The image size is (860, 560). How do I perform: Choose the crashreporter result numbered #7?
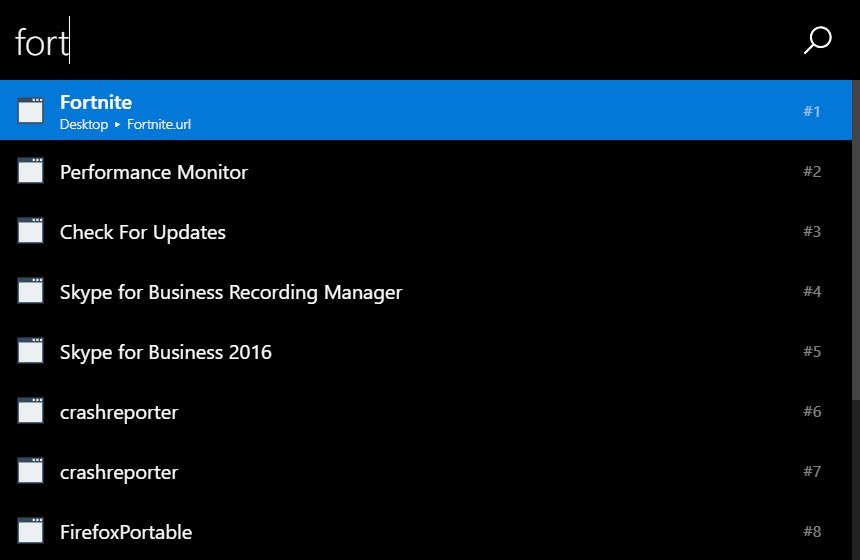click(x=426, y=471)
